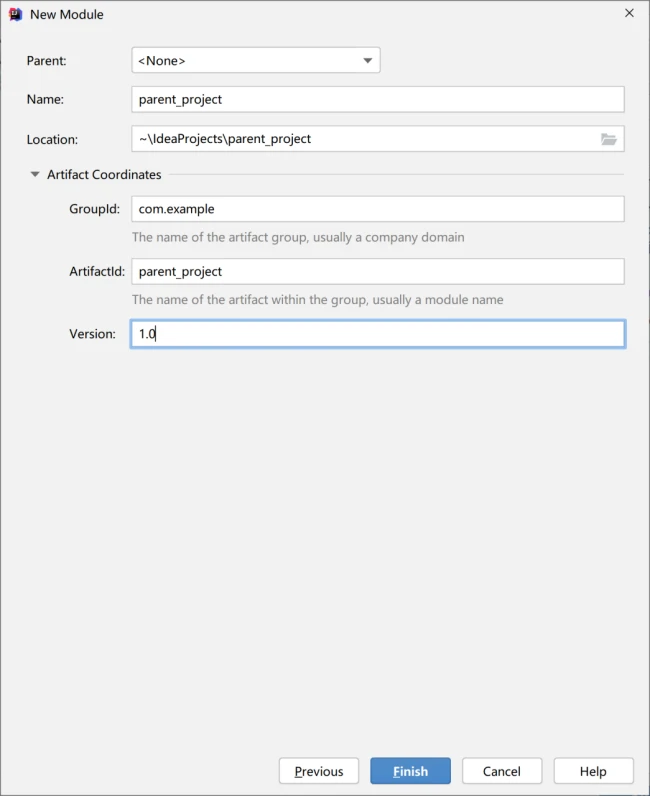Screen dimensions: 650x796
Task: Click the GroupId label
Action: pos(94,209)
